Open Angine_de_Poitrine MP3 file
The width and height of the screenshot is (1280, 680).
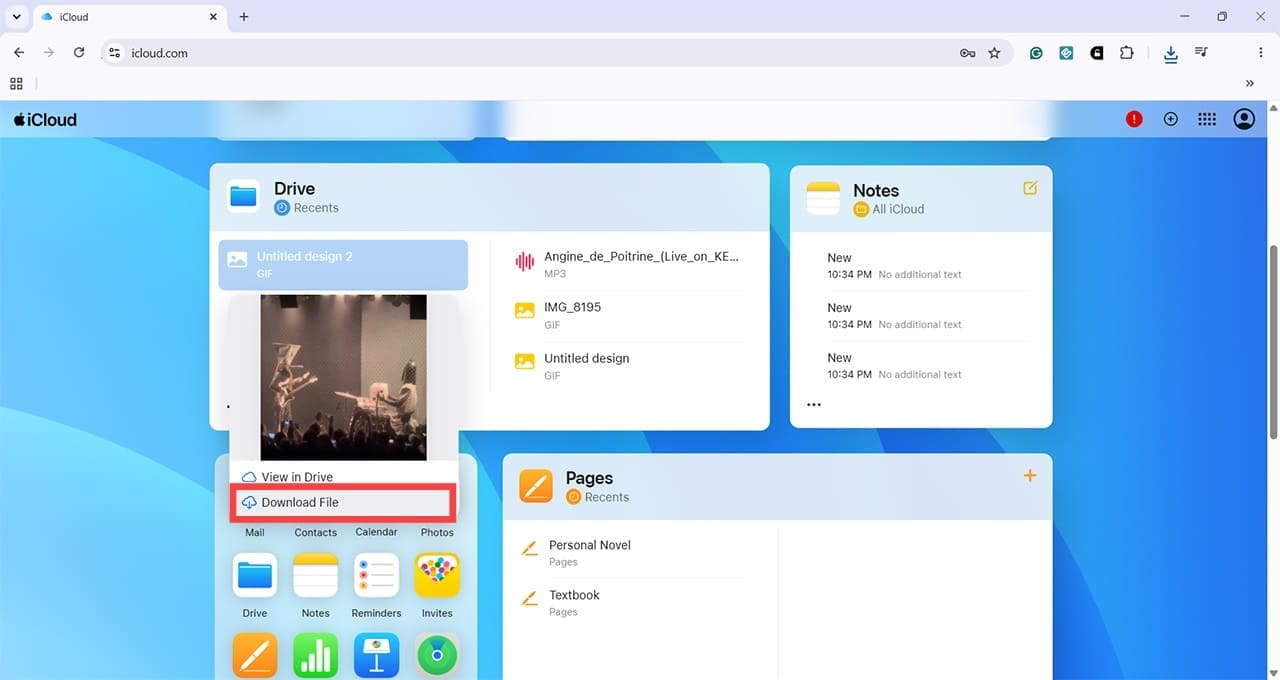tap(627, 264)
